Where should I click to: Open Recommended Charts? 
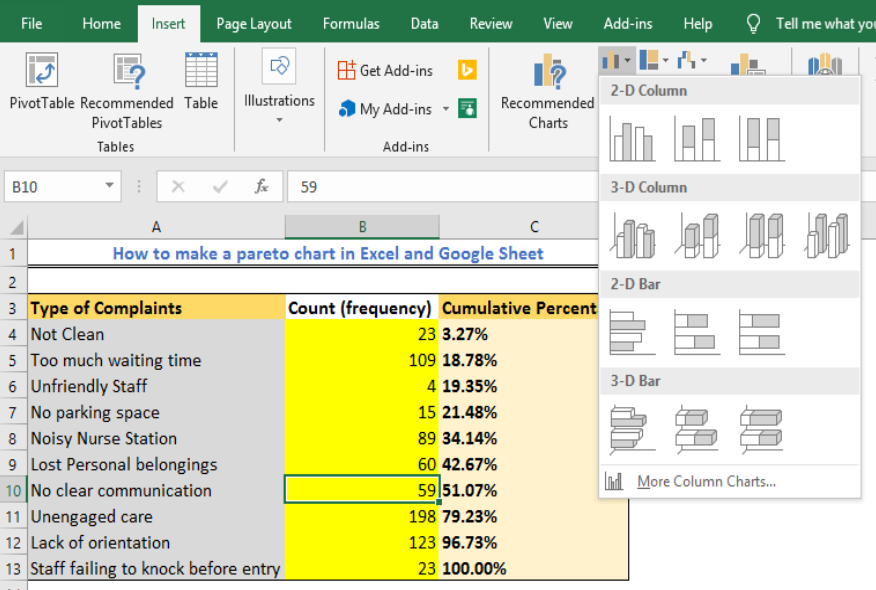tap(548, 92)
